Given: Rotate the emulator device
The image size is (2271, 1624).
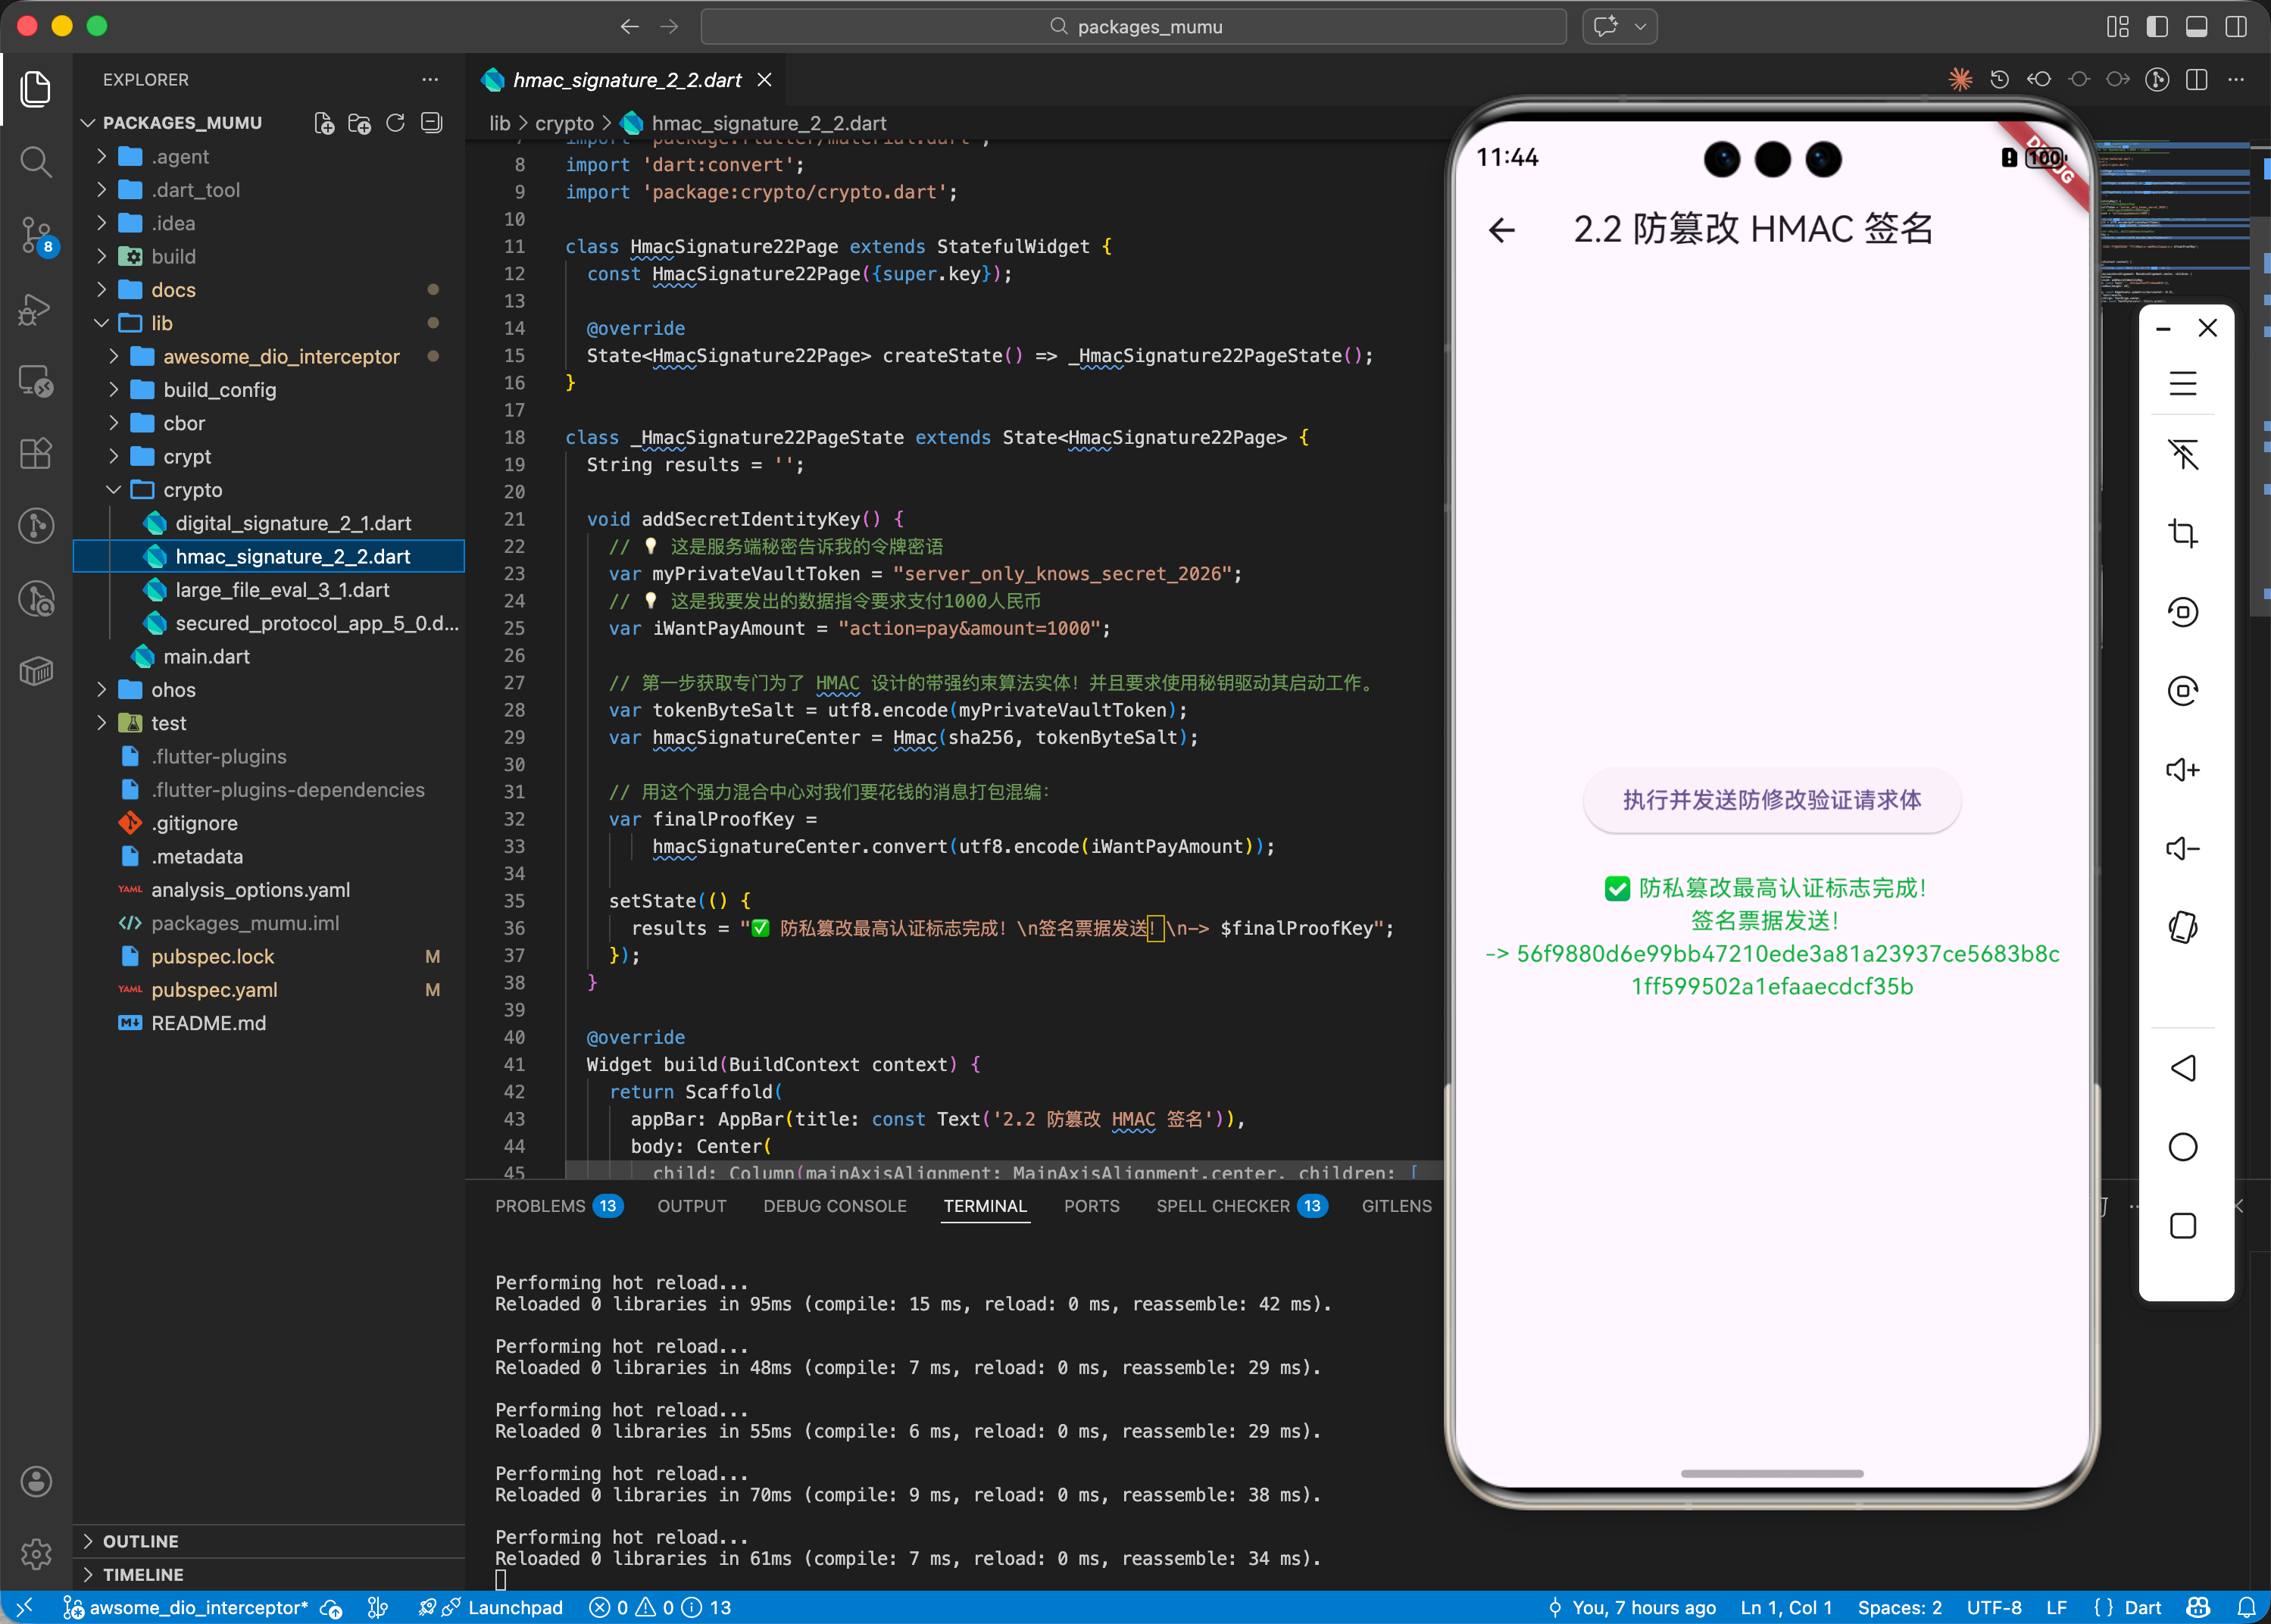Looking at the screenshot, I should 2182,927.
